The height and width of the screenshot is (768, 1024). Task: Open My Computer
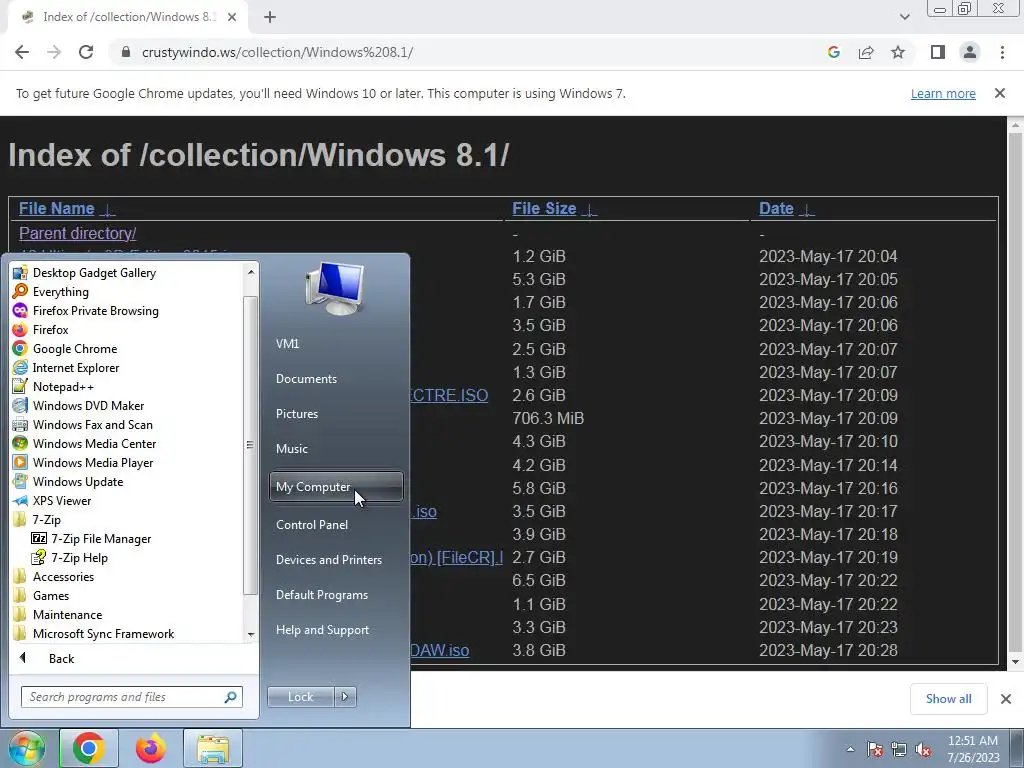tap(336, 487)
